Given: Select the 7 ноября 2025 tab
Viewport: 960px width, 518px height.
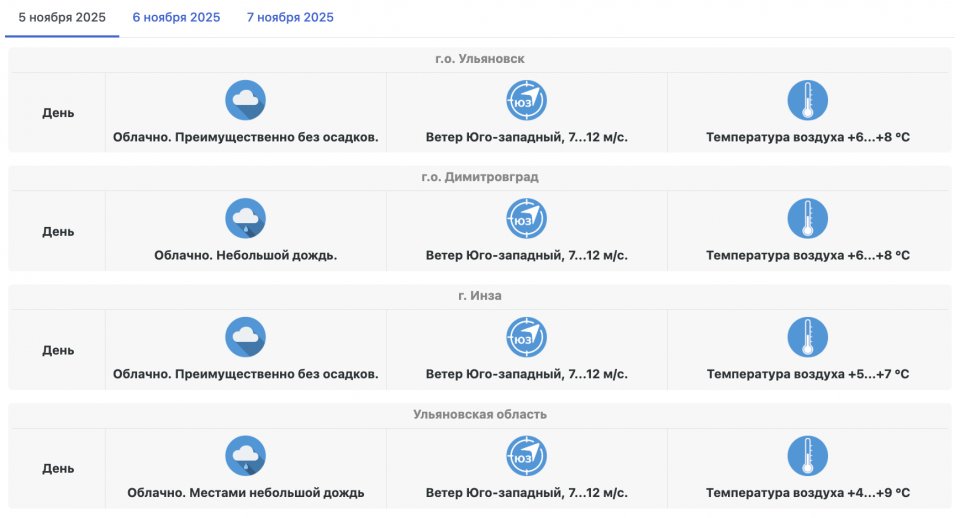Looking at the screenshot, I should pyautogui.click(x=291, y=18).
